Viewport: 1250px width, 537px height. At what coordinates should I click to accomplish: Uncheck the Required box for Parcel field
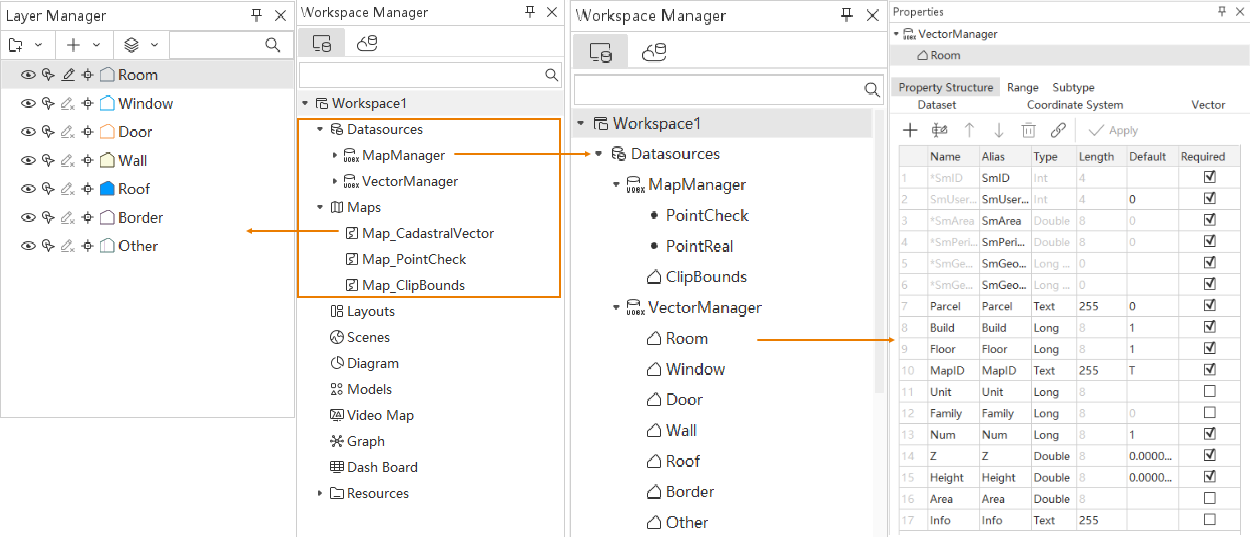tap(1209, 306)
